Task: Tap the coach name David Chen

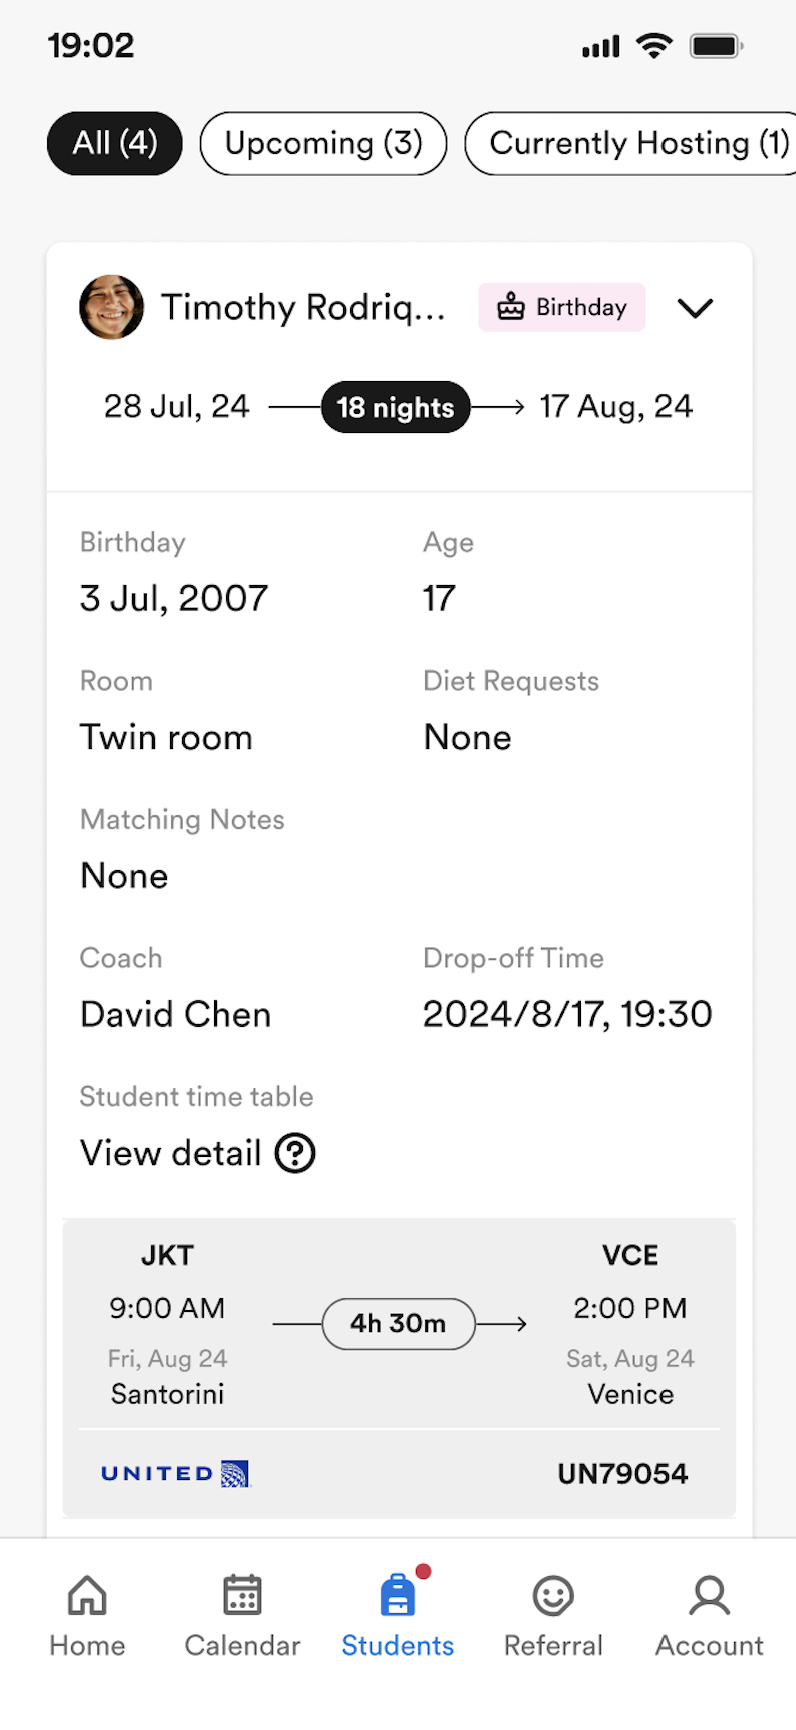Action: coord(176,1014)
